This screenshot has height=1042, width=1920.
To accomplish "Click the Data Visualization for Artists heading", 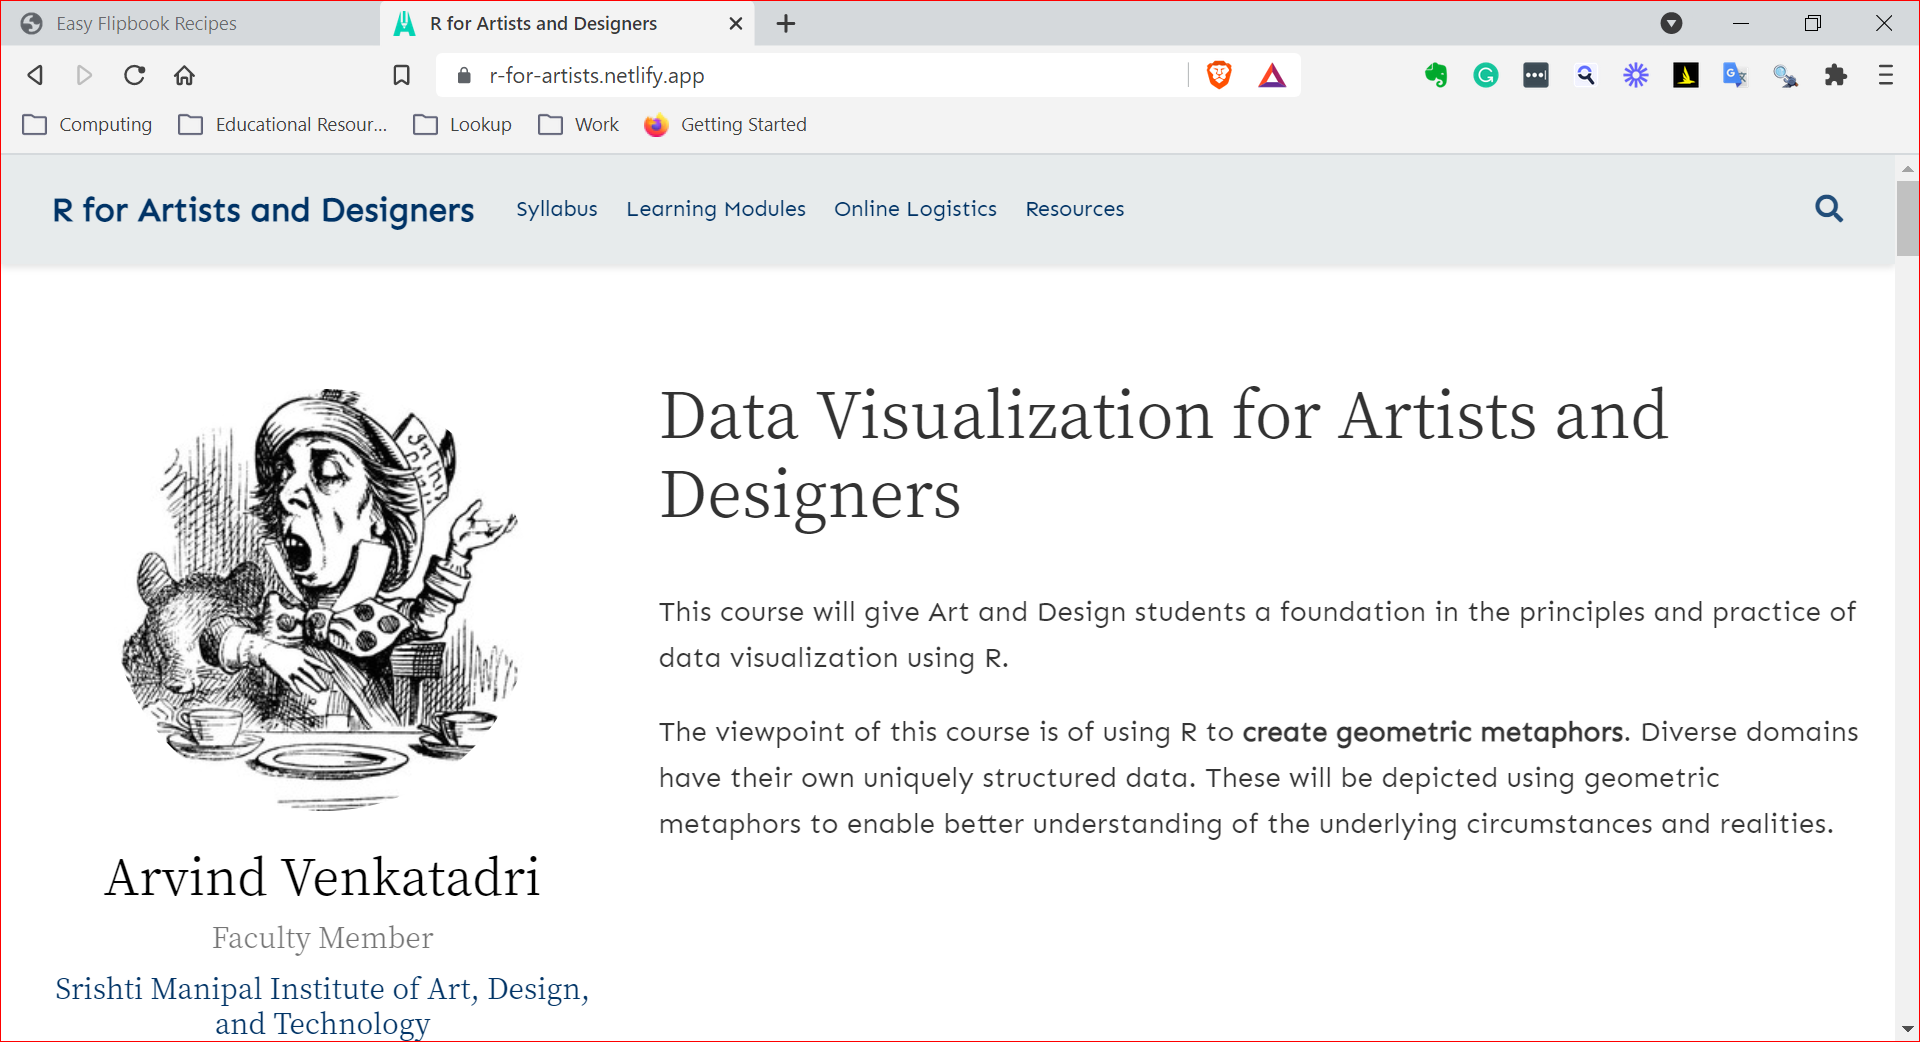I will tap(1163, 455).
